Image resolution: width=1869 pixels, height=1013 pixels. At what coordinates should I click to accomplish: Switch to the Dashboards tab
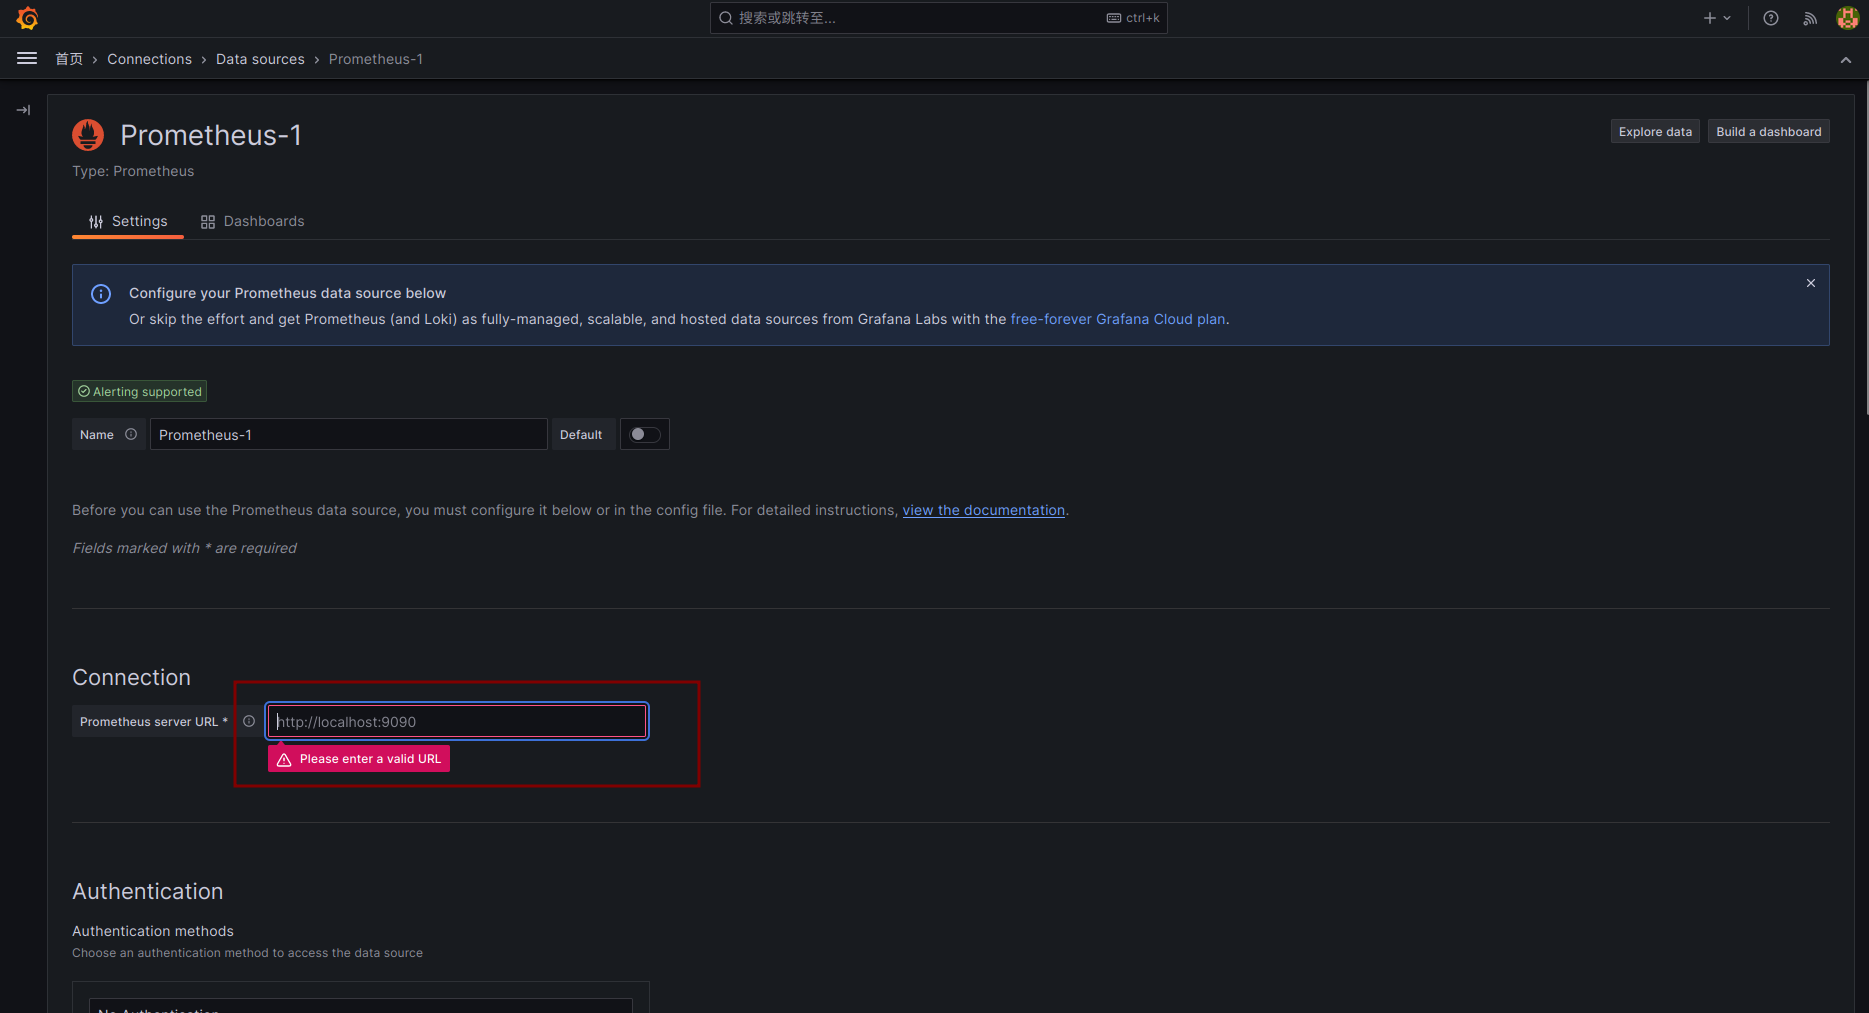click(x=253, y=221)
